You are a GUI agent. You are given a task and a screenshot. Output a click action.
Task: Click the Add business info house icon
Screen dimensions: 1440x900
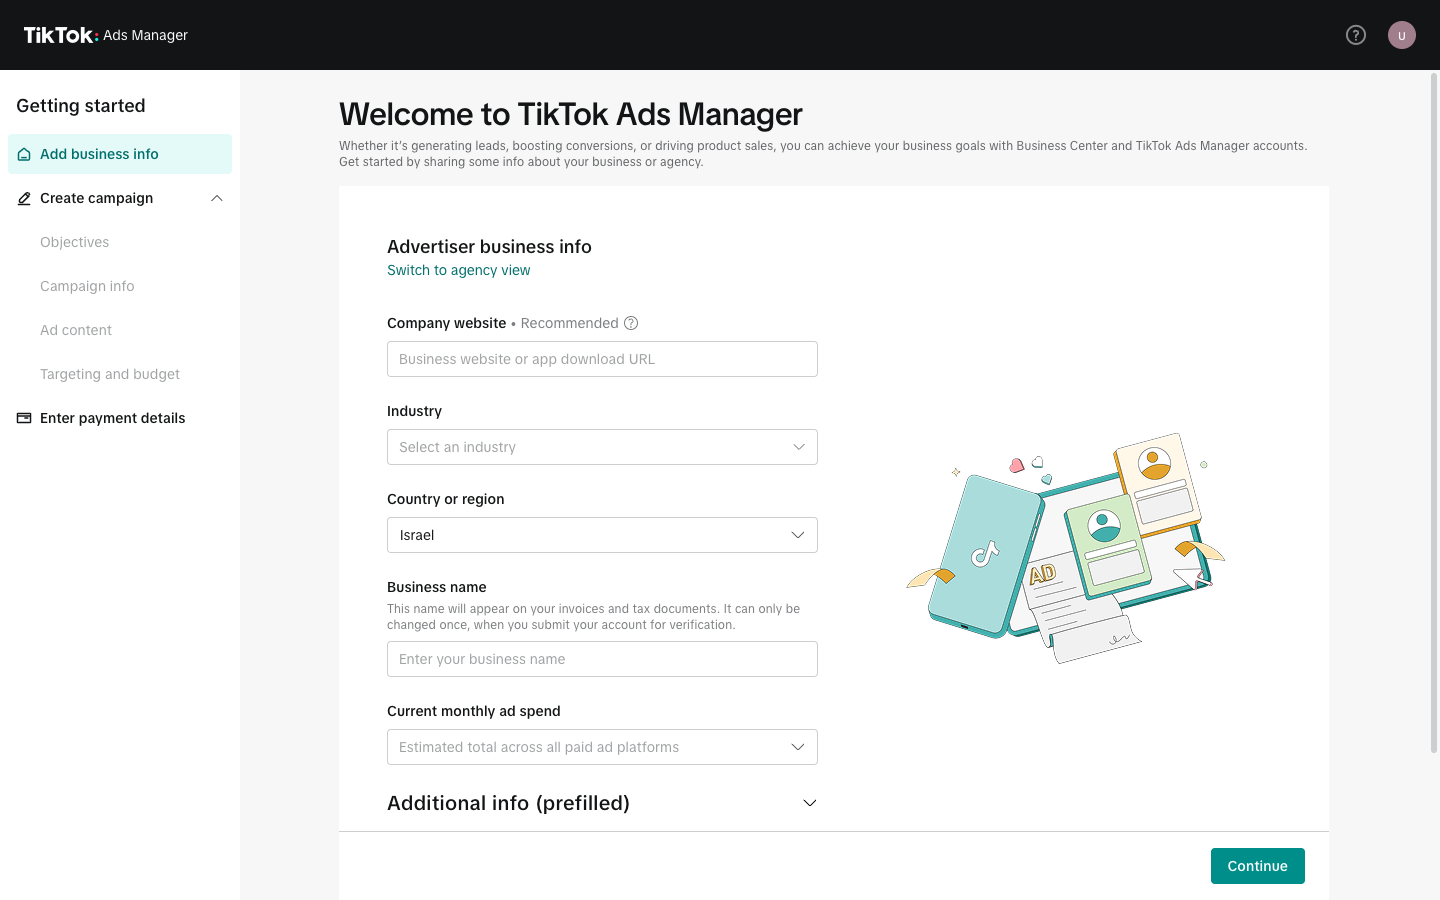pos(24,154)
